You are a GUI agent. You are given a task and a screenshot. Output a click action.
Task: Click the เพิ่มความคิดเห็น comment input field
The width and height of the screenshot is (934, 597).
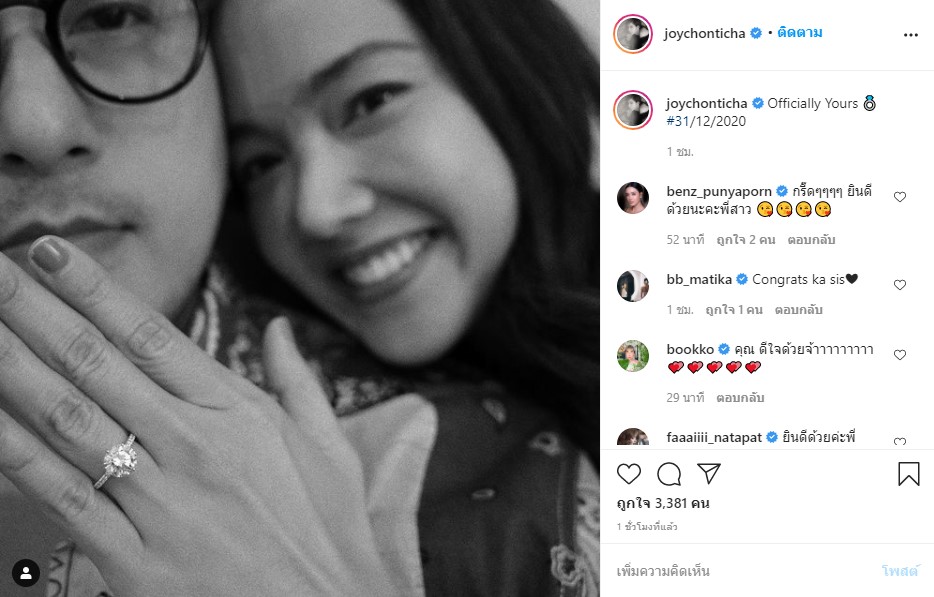click(x=745, y=571)
